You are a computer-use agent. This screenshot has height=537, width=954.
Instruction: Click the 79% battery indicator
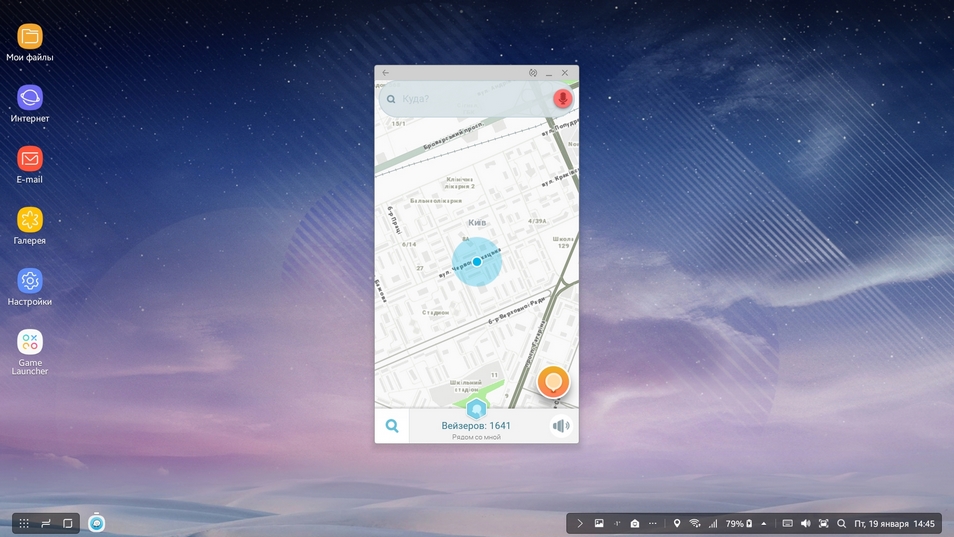pos(739,523)
